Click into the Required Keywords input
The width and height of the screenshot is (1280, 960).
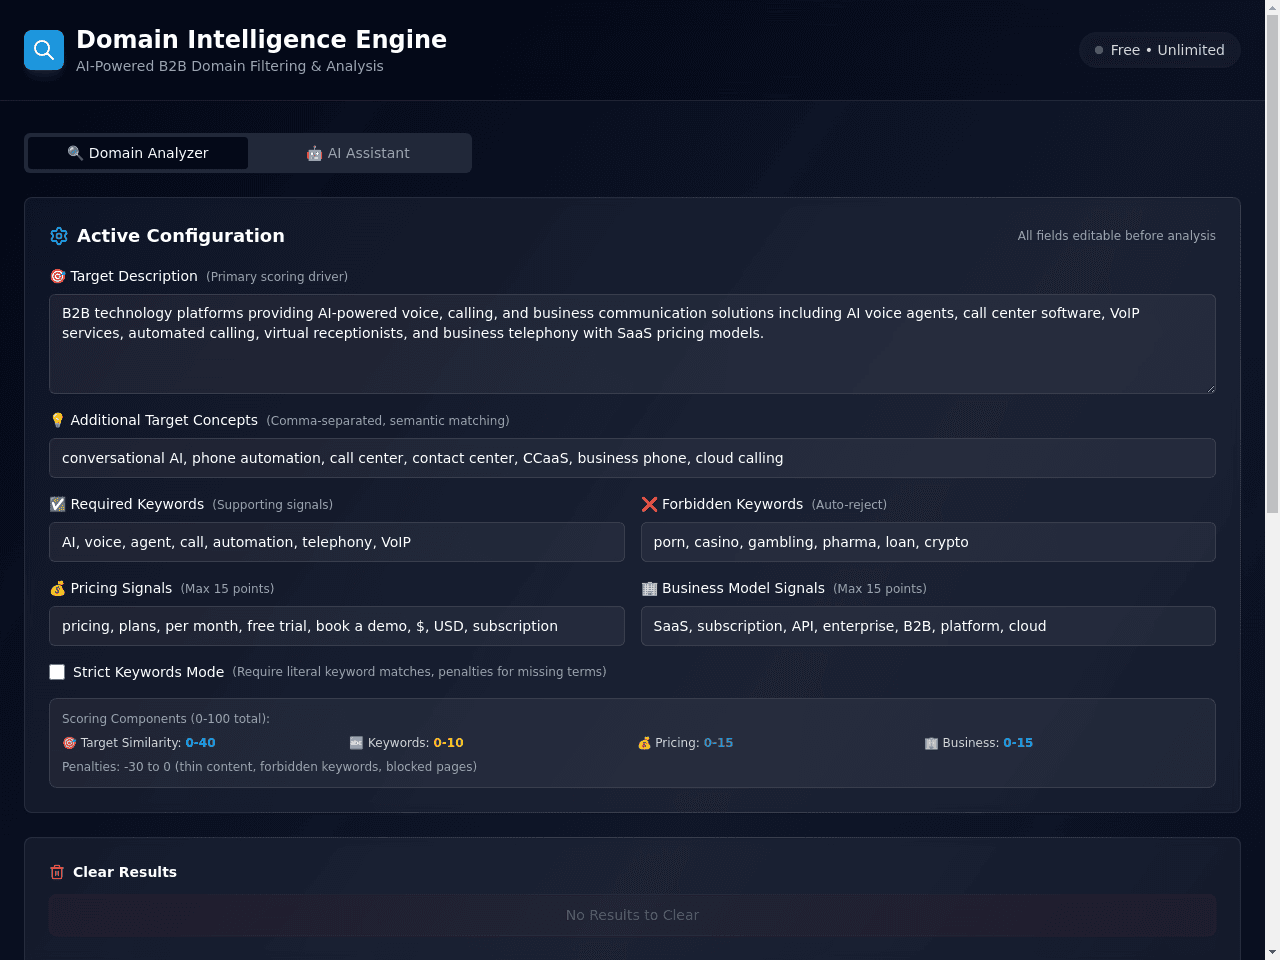tap(337, 542)
